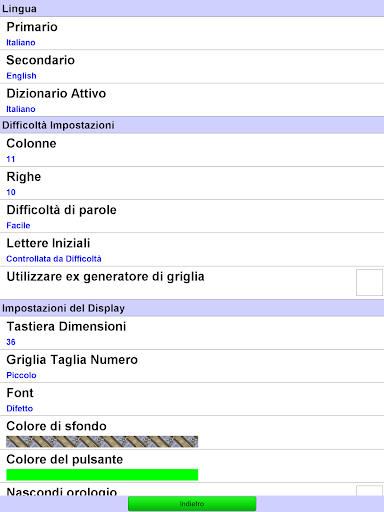Viewport: 384px width, 512px height.
Task: Click the Colore di sfondo pattern swatch
Action: 102,442
